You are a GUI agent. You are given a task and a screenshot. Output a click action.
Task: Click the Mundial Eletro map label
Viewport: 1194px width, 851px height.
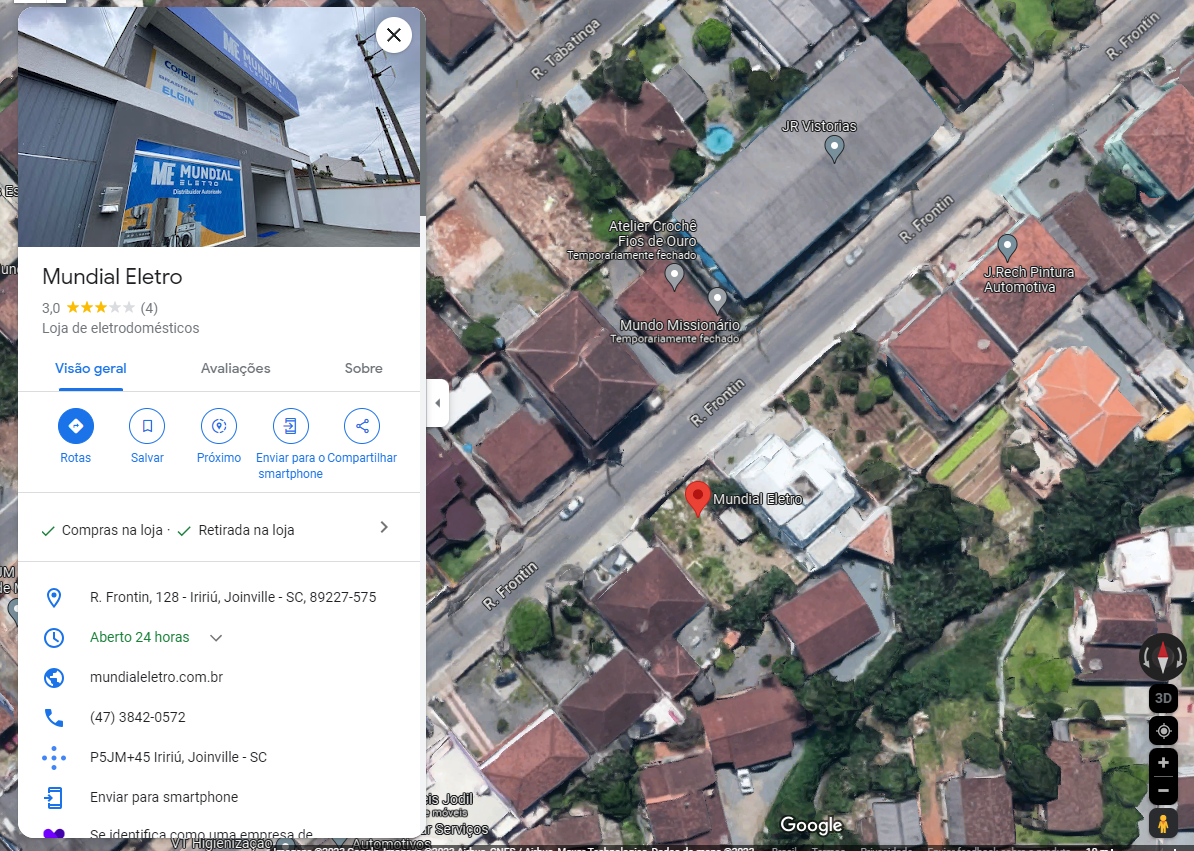click(x=758, y=499)
